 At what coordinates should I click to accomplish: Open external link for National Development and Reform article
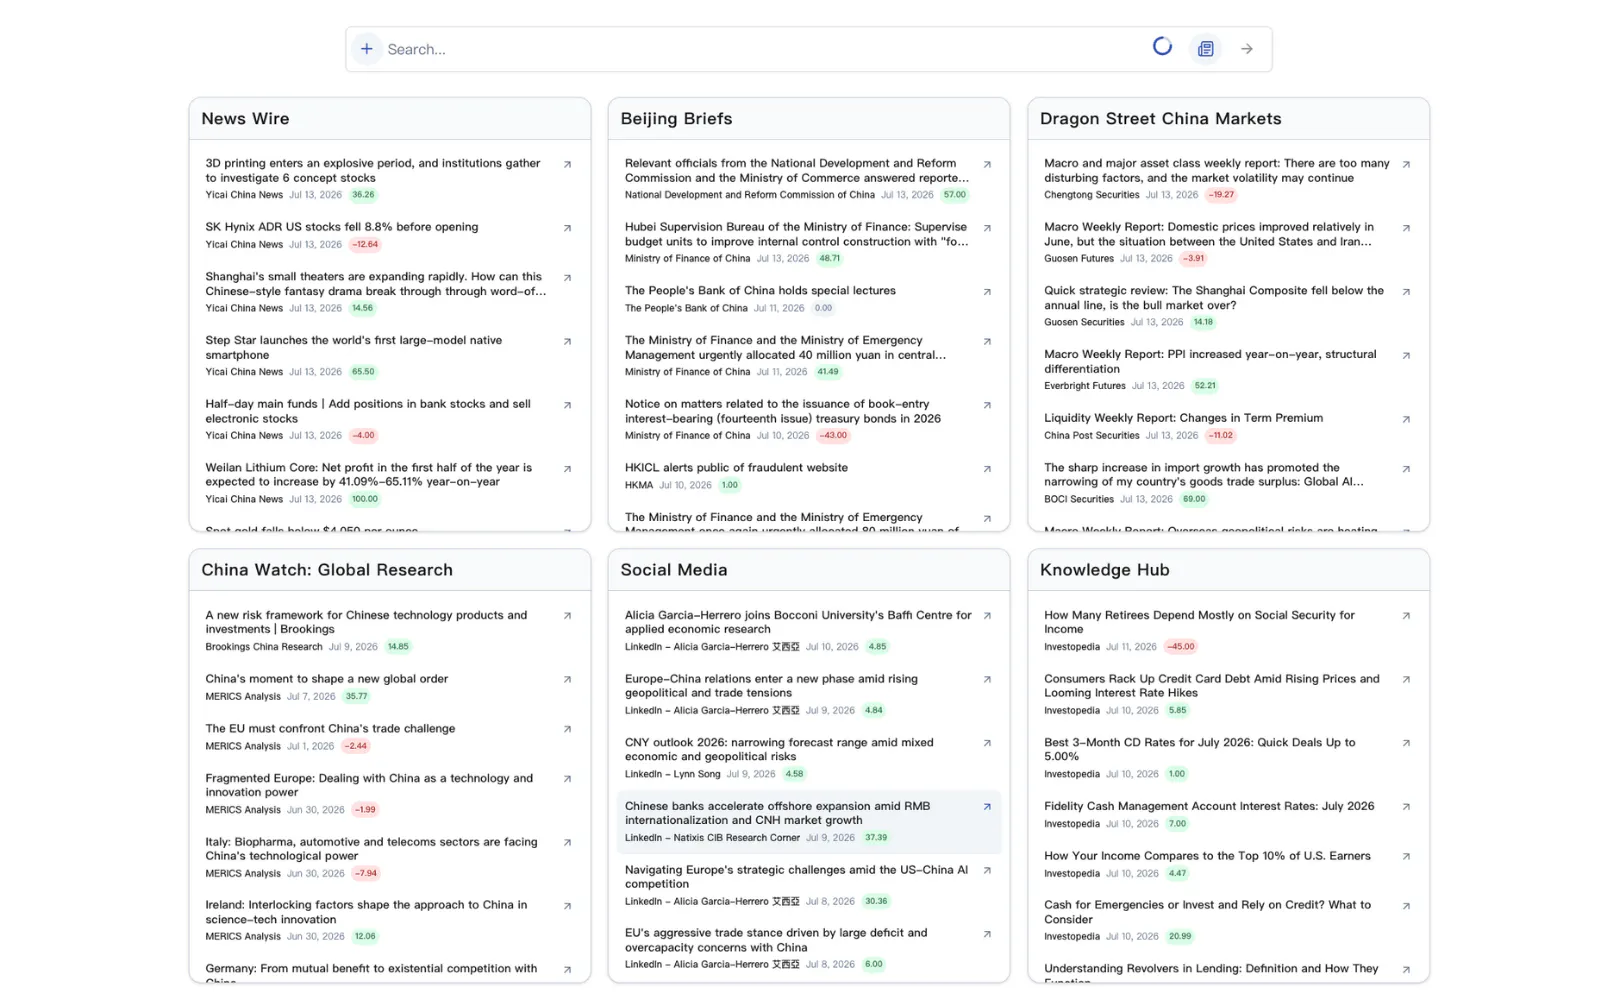click(987, 165)
